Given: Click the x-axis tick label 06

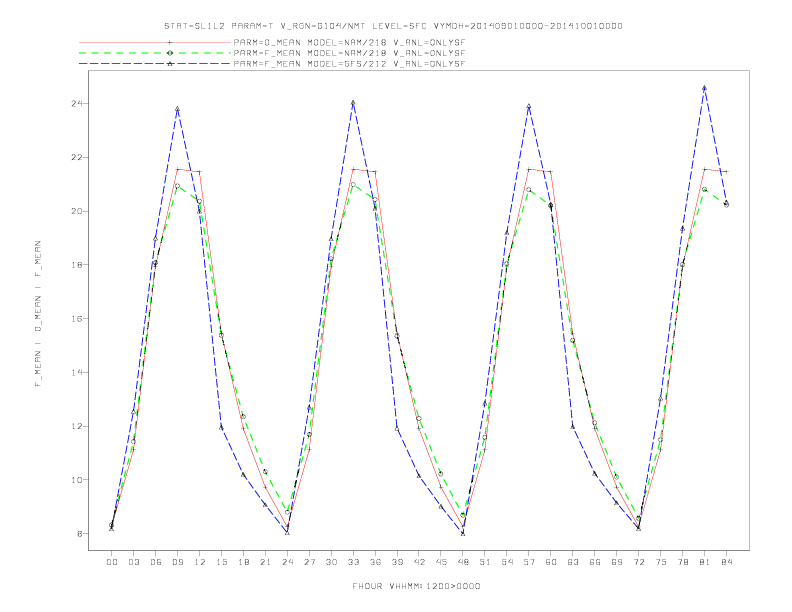Looking at the screenshot, I should [156, 562].
